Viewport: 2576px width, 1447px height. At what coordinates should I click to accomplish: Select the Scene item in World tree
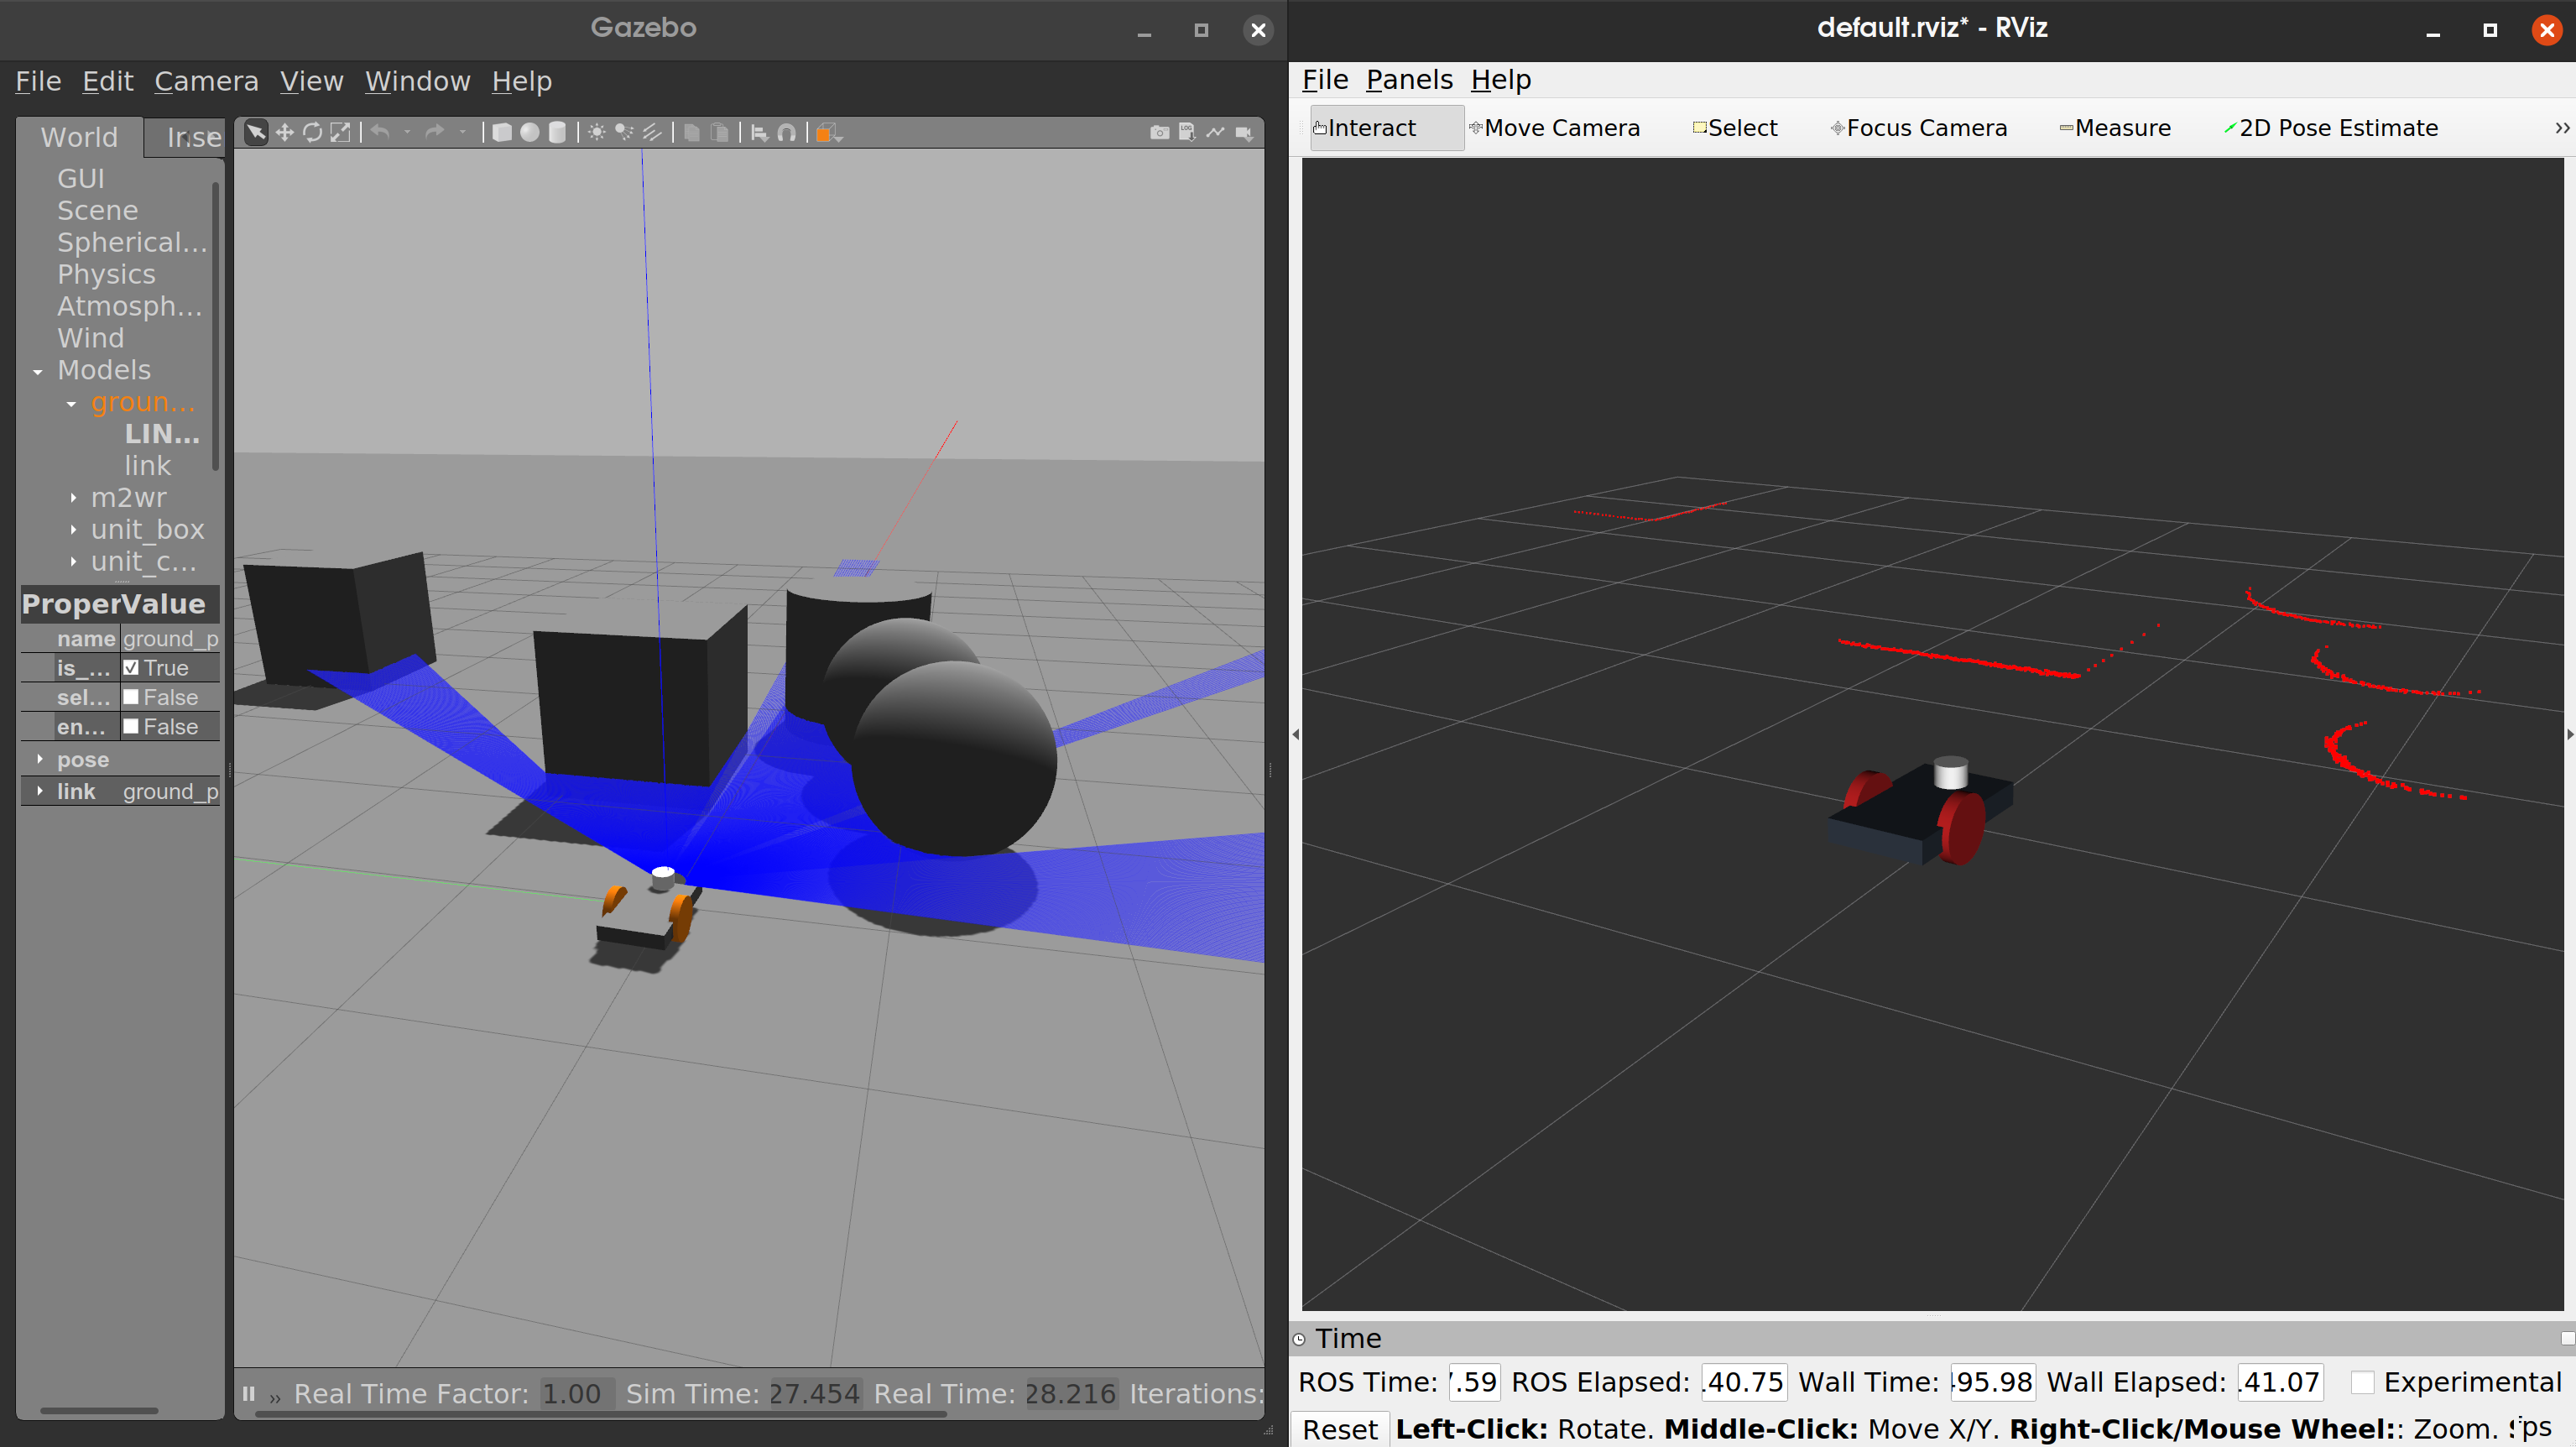tap(97, 210)
